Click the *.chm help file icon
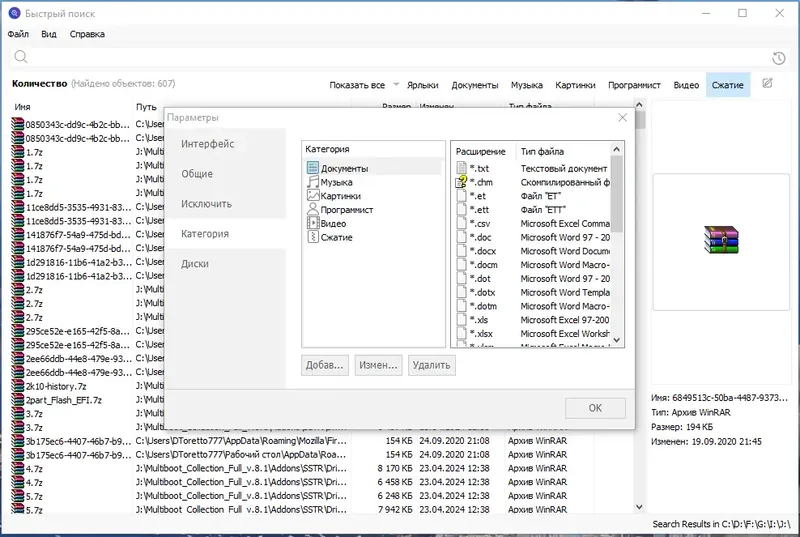 (x=461, y=182)
